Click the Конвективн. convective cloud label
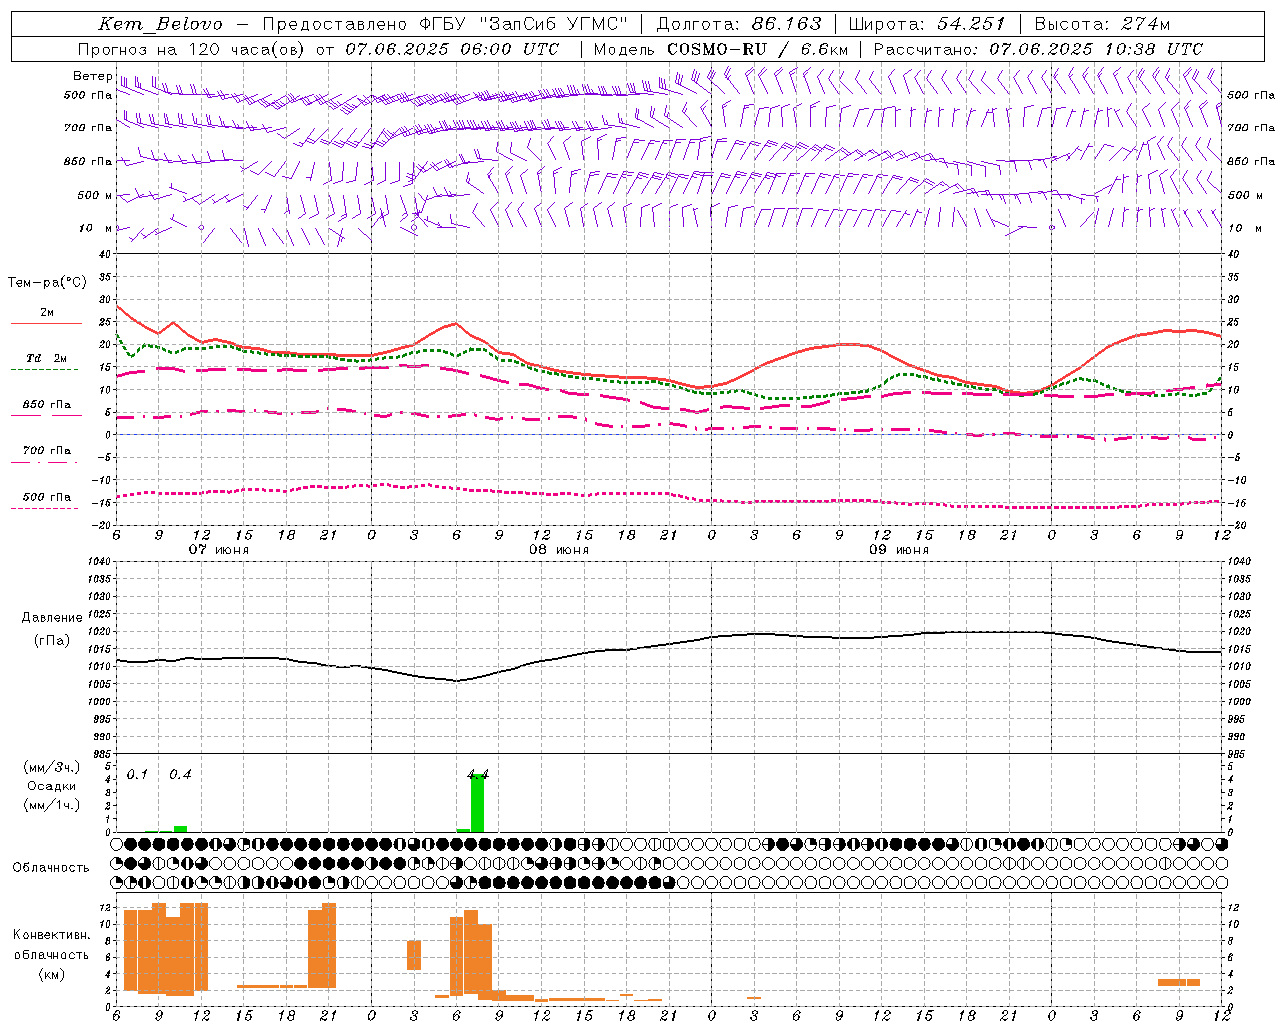This screenshot has height=1024, width=1280. pyautogui.click(x=52, y=935)
